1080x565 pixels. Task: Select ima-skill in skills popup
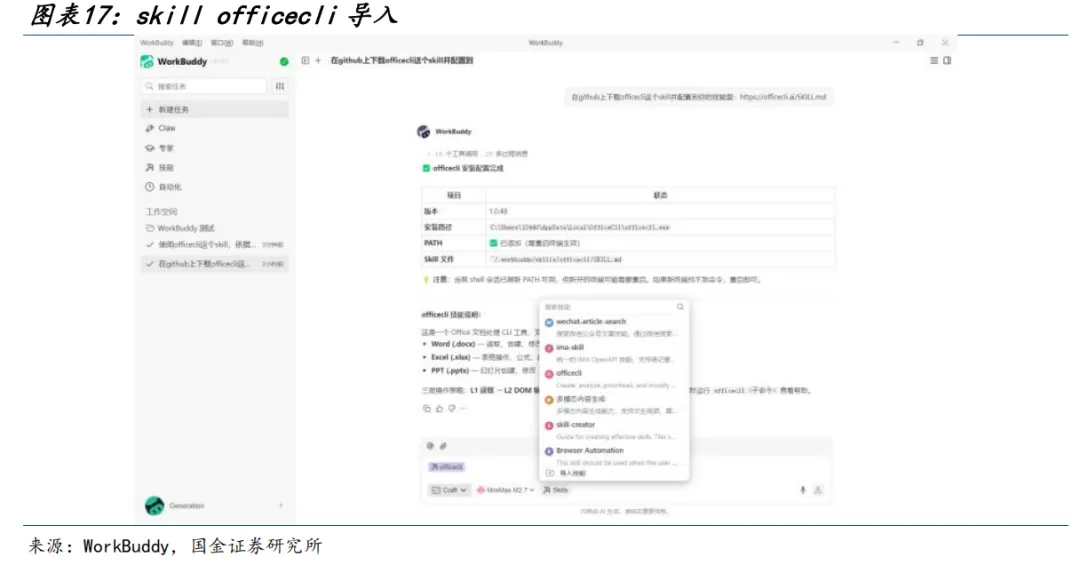point(614,353)
